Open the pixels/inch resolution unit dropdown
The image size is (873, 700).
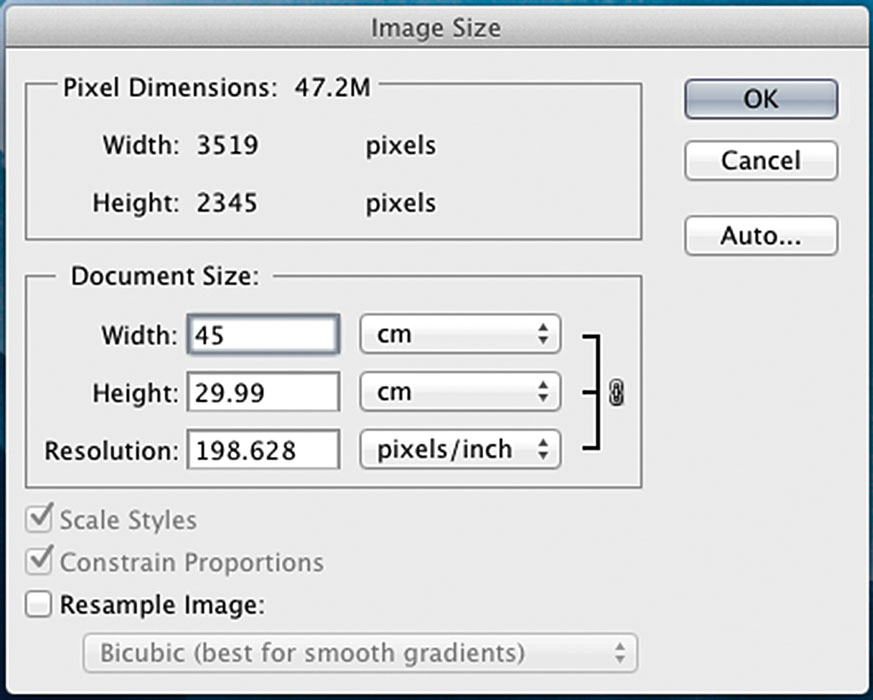(x=460, y=449)
